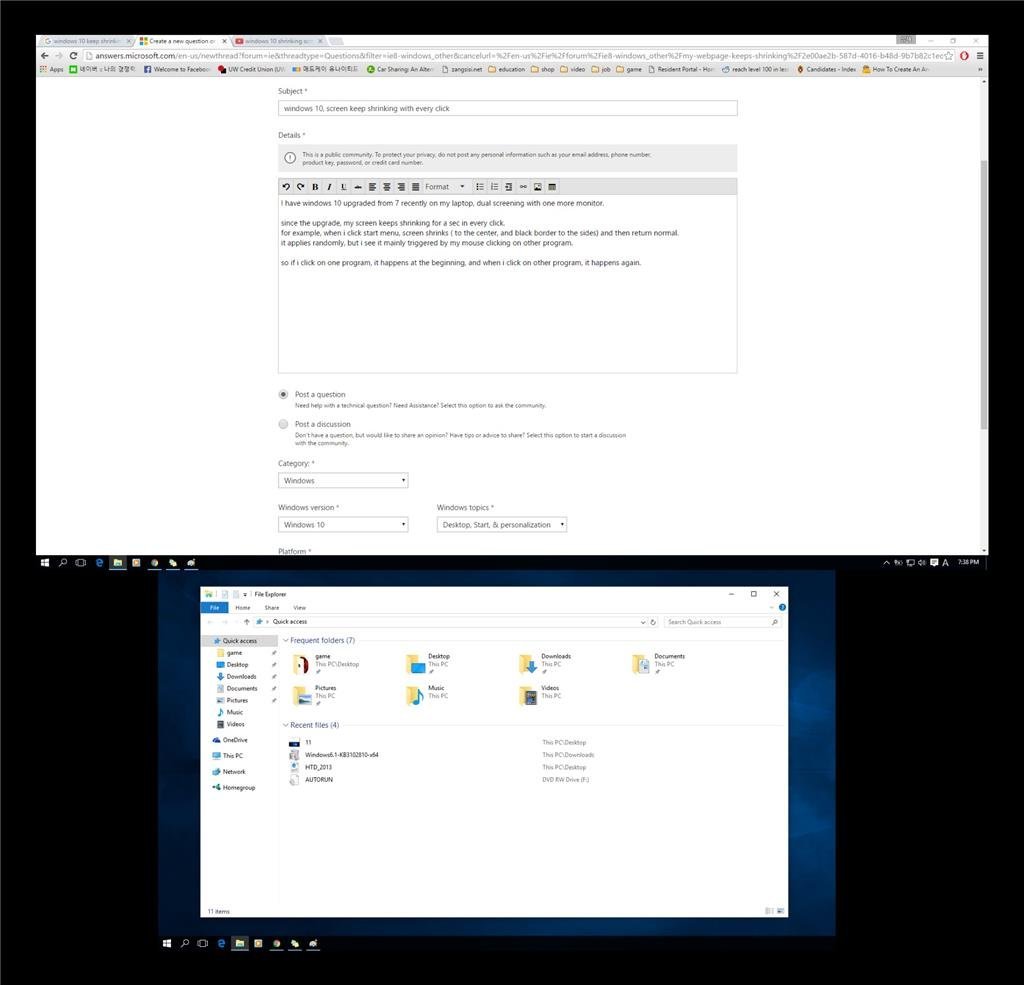
Task: Open the File tab in File Explorer
Action: coord(214,607)
